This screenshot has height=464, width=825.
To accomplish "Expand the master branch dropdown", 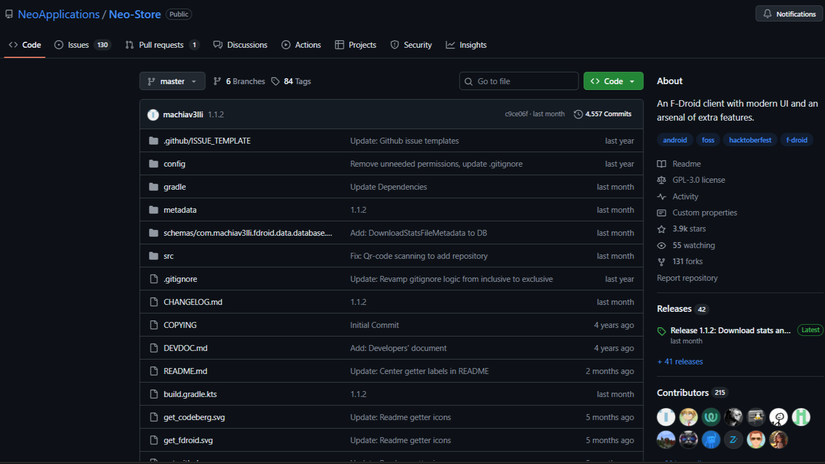I will click(x=172, y=81).
